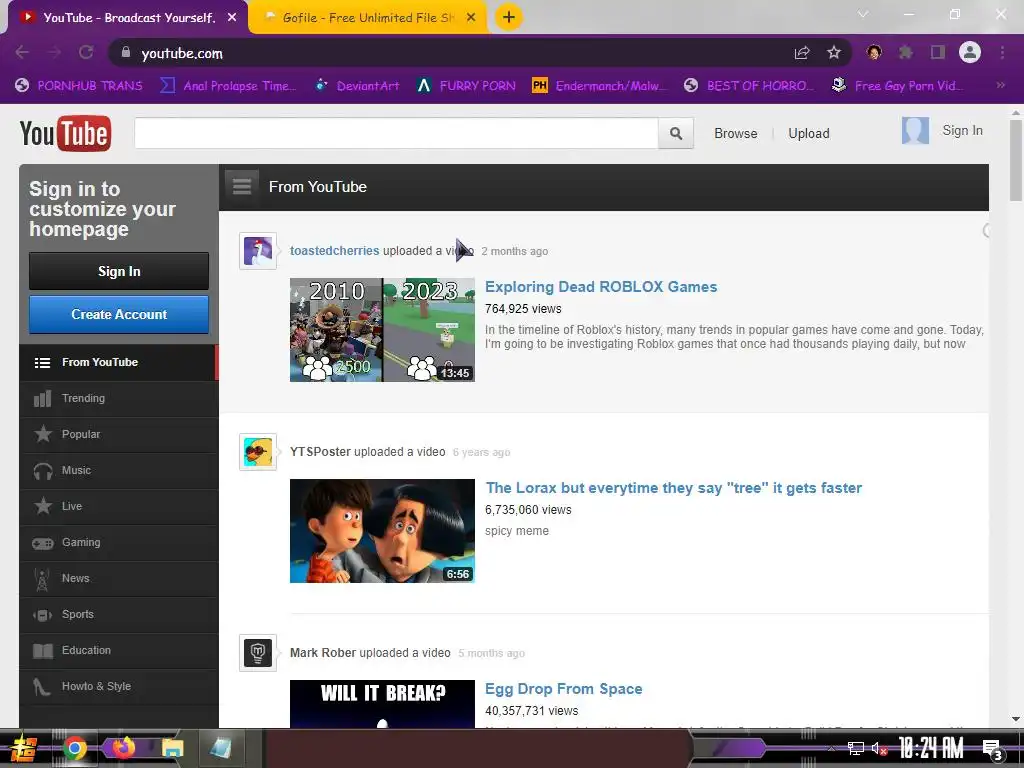Click the muted volume tray icon
The height and width of the screenshot is (768, 1024).
pos(879,748)
